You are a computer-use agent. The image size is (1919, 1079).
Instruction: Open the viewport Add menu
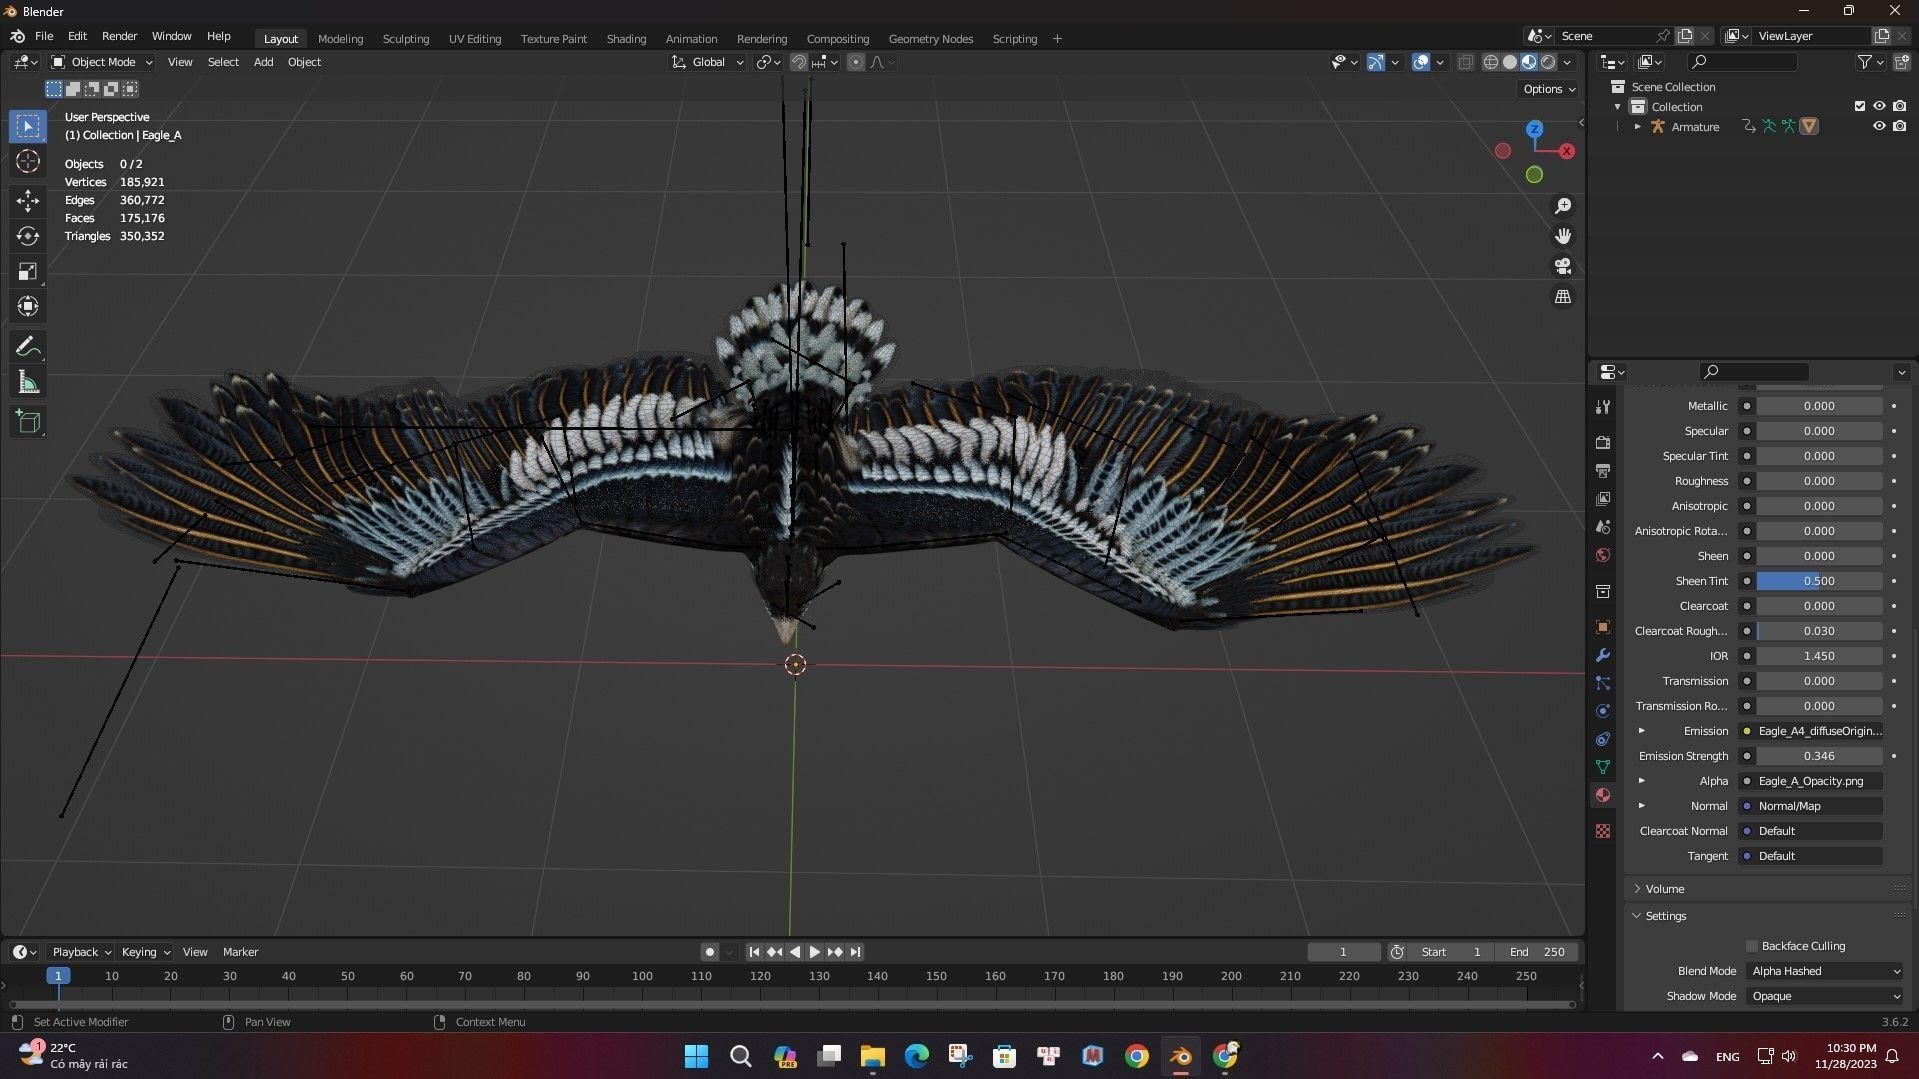[263, 62]
